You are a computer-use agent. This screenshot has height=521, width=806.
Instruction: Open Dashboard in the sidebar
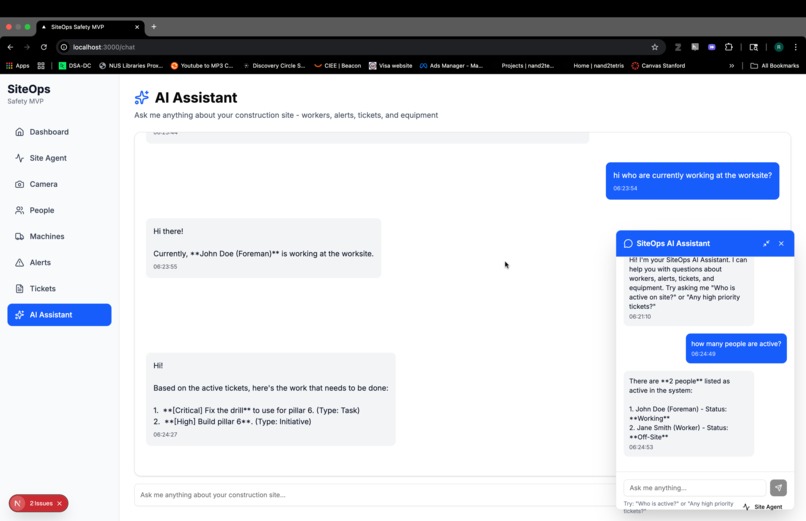(59, 132)
